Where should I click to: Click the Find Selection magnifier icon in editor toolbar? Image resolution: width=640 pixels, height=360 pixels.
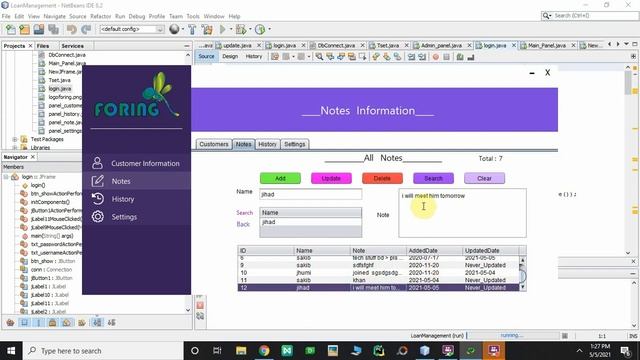pos(319,57)
